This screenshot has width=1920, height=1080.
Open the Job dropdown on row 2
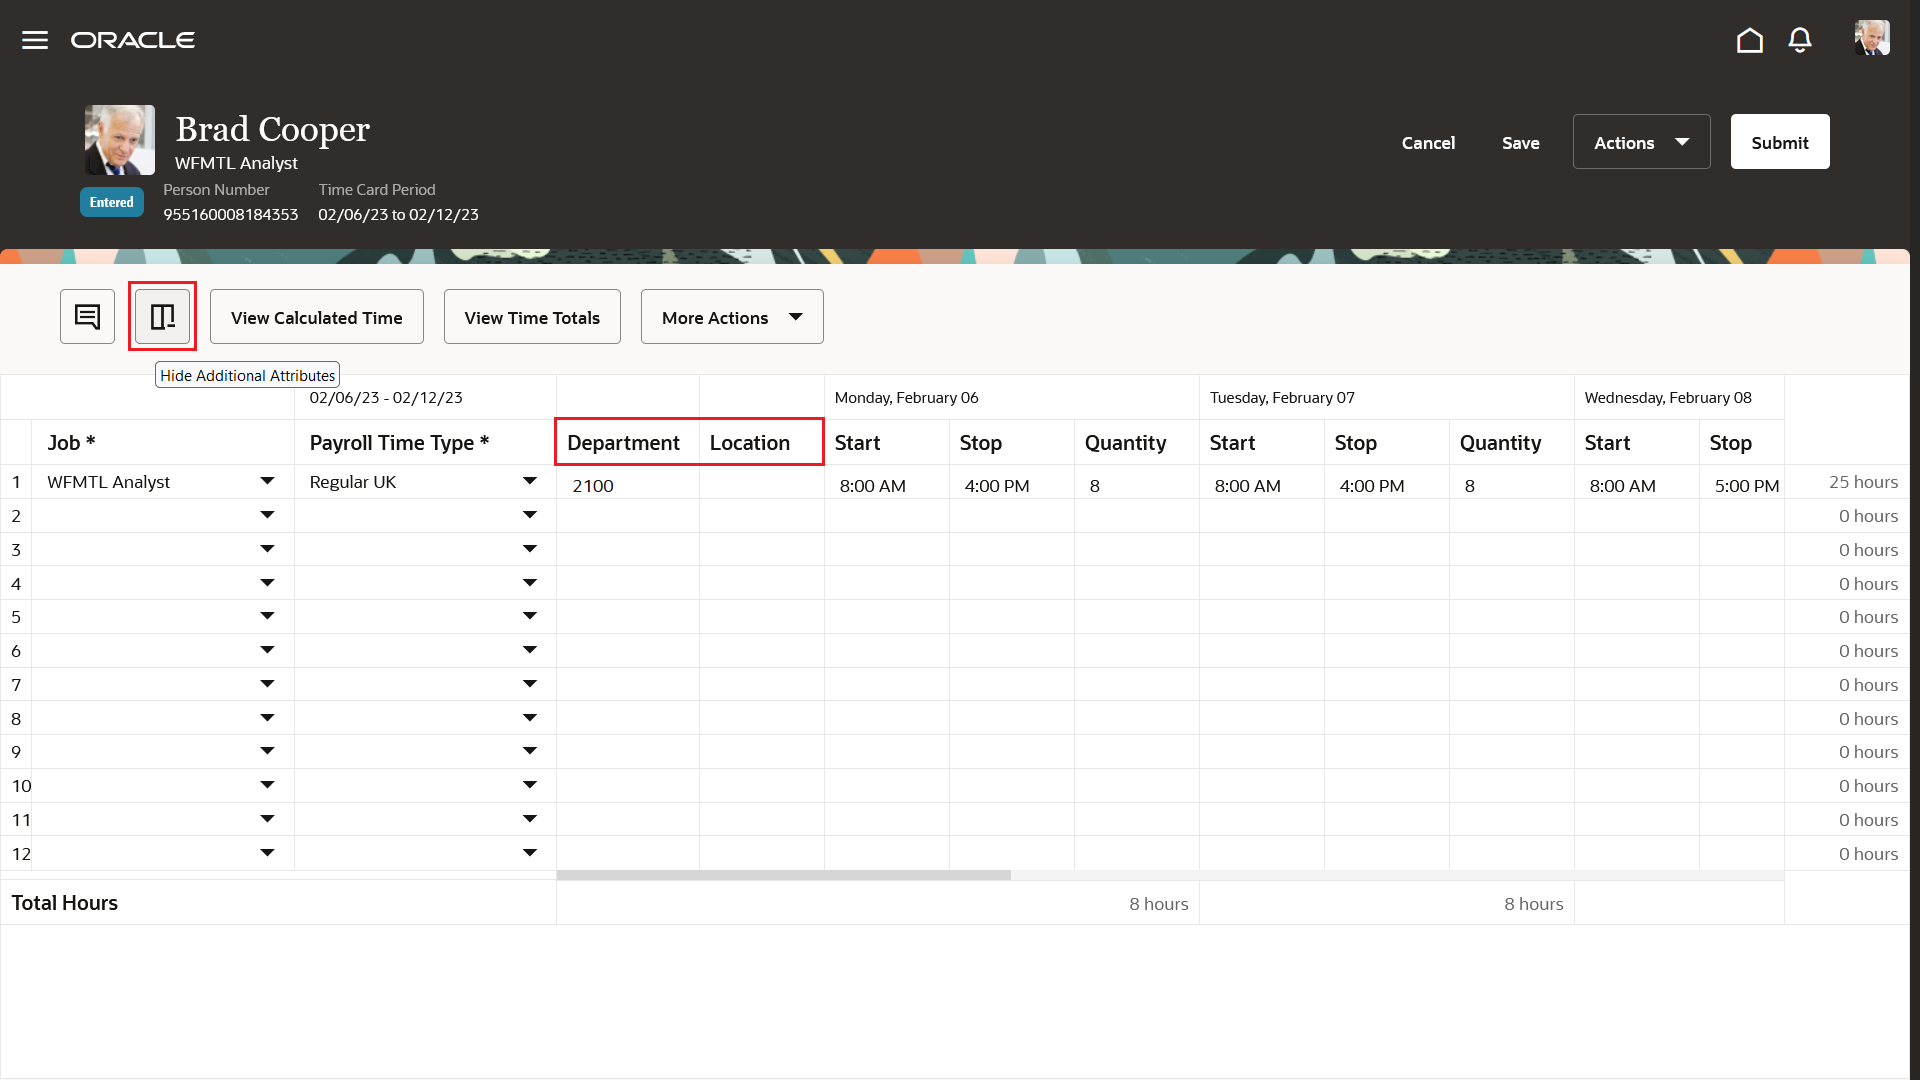tap(267, 514)
